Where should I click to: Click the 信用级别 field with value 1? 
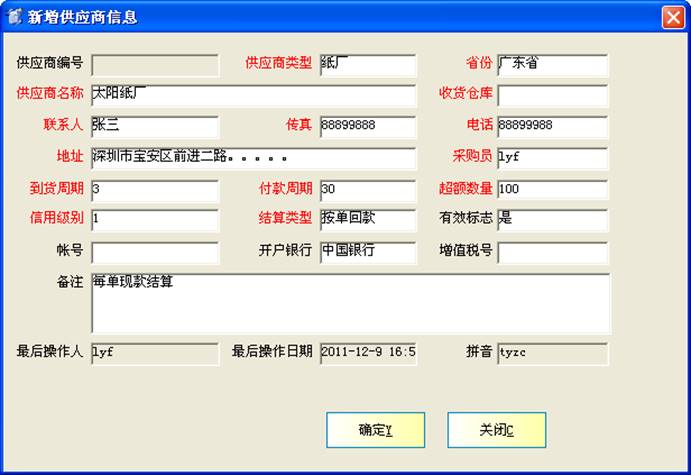click(155, 220)
